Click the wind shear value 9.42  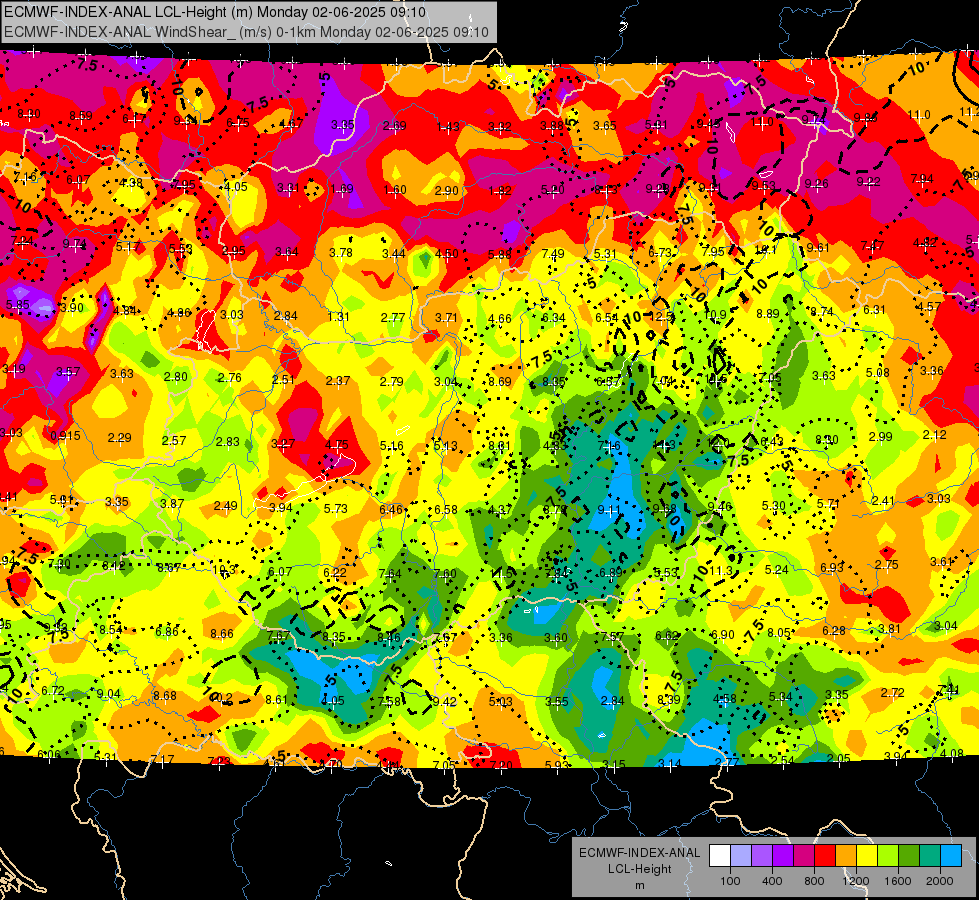click(445, 701)
